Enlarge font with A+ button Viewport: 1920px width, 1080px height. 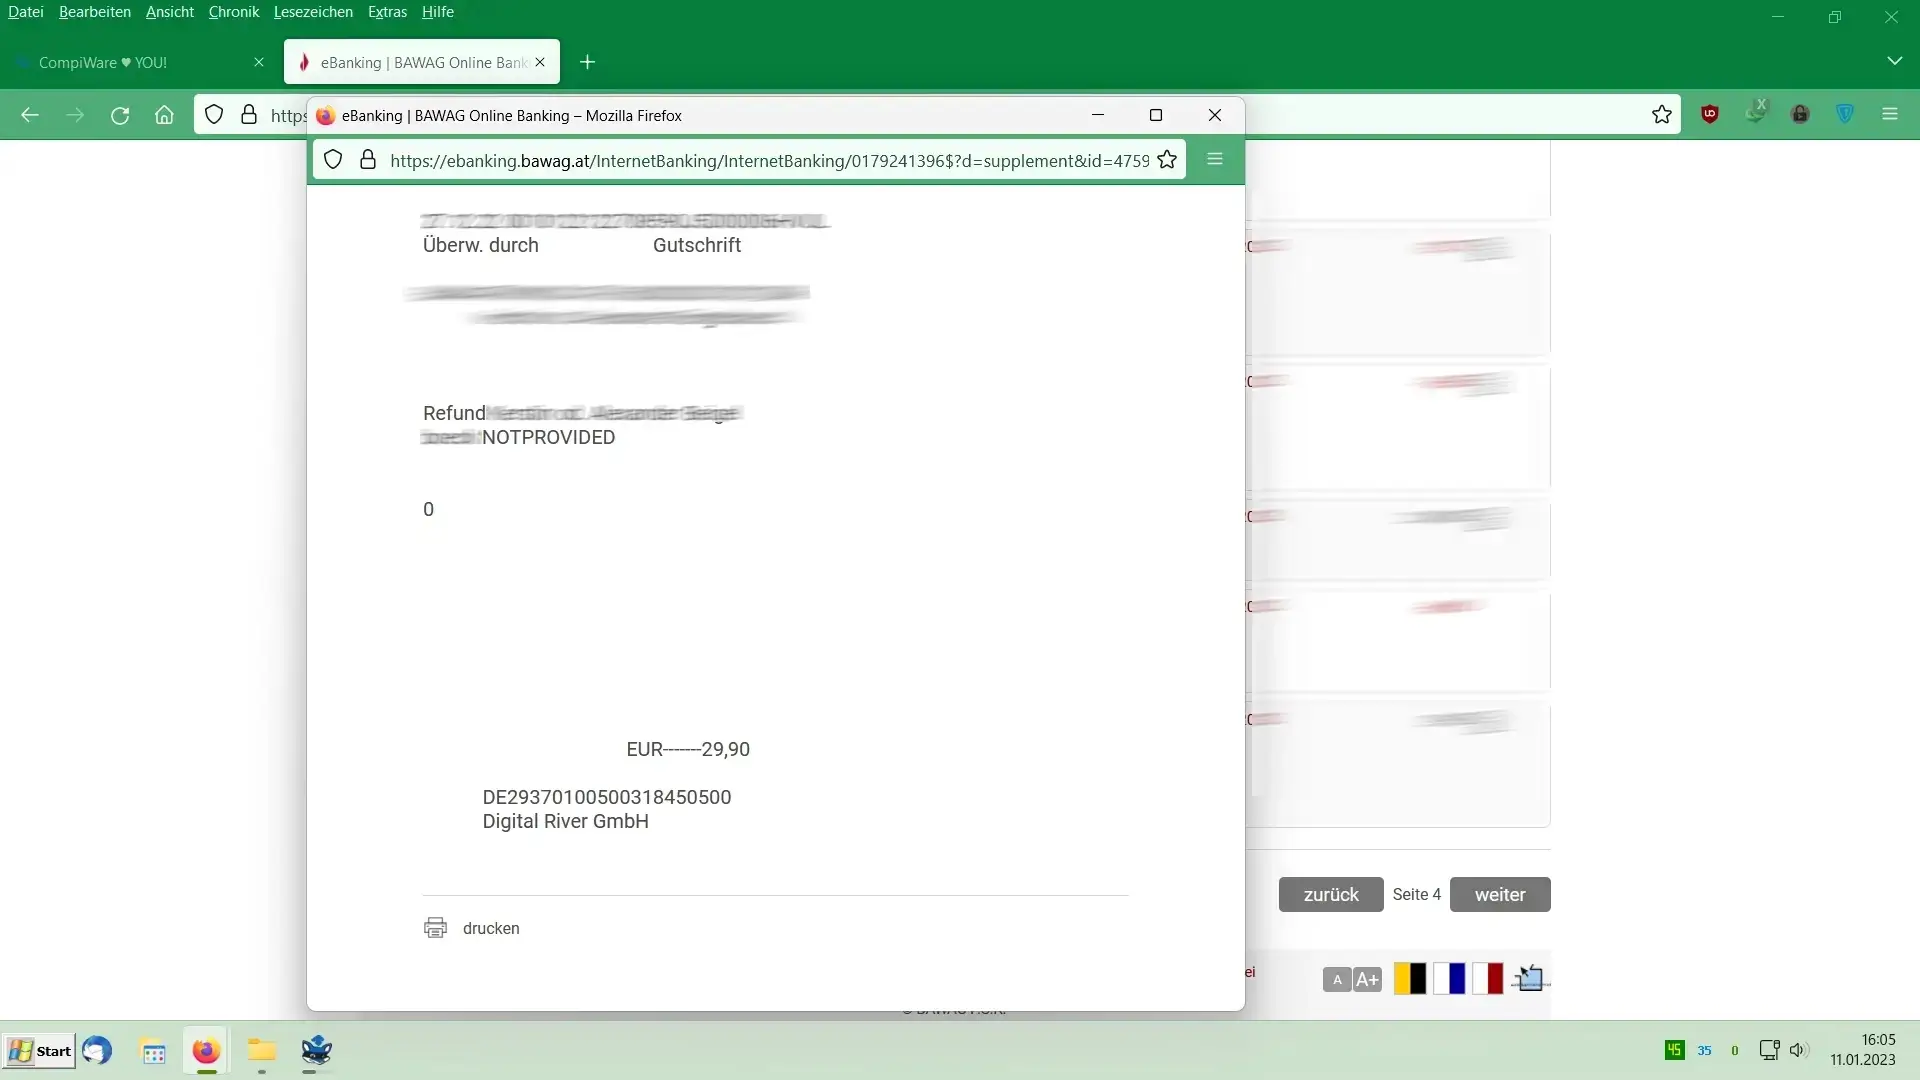[1367, 980]
